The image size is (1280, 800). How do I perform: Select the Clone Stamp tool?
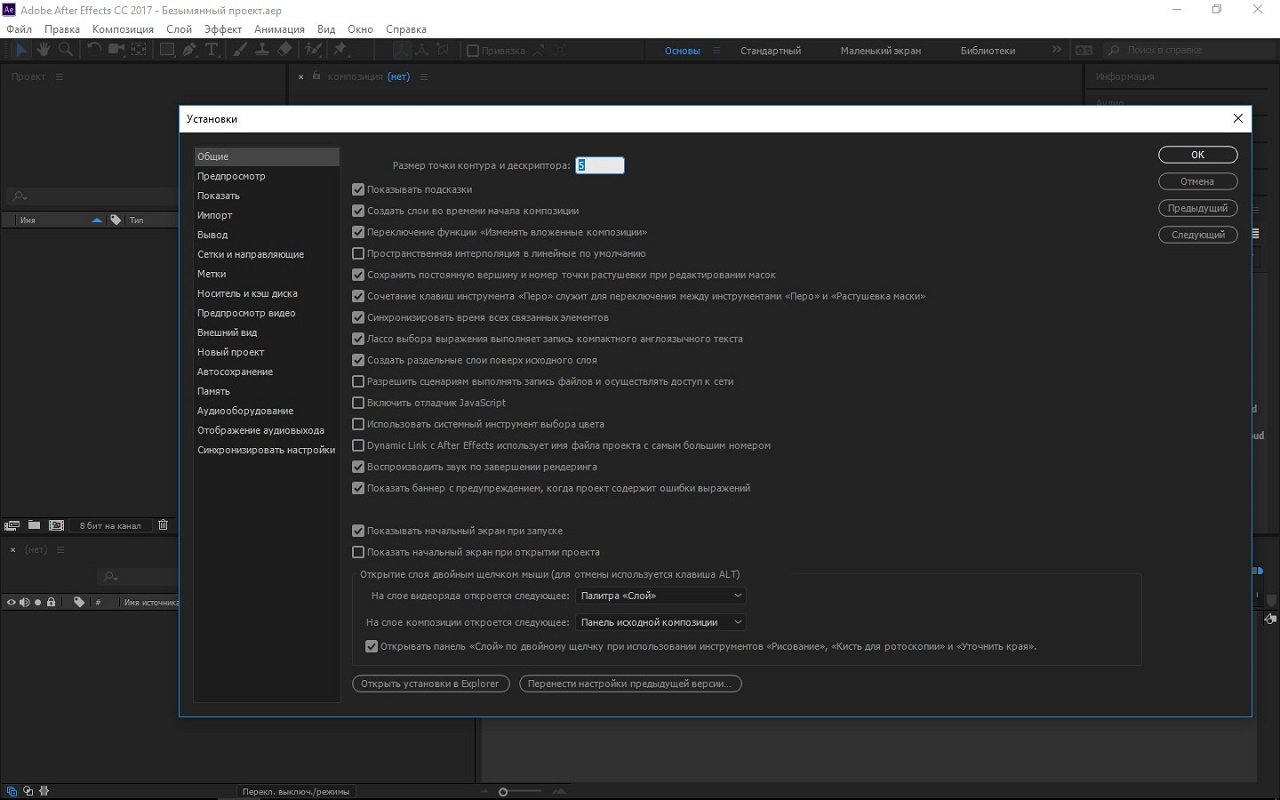point(262,50)
